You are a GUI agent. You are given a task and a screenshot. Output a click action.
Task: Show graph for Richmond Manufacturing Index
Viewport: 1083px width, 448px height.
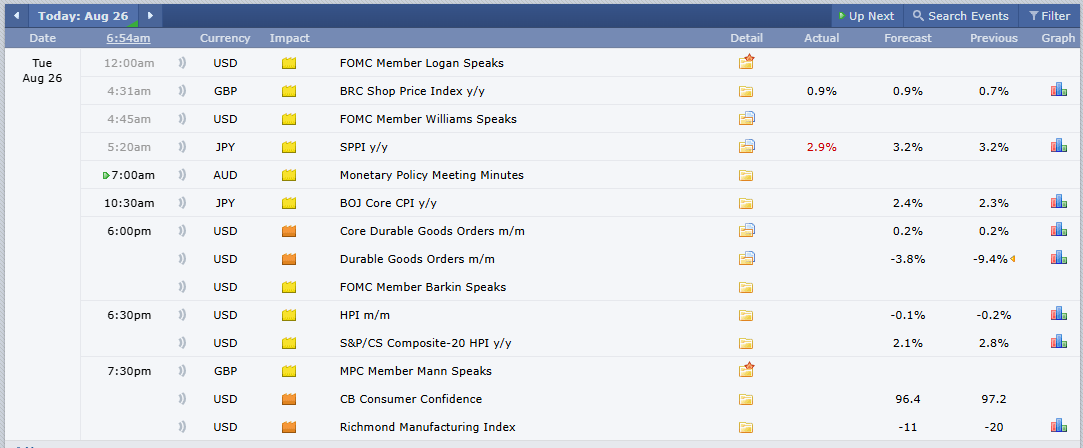point(1058,426)
